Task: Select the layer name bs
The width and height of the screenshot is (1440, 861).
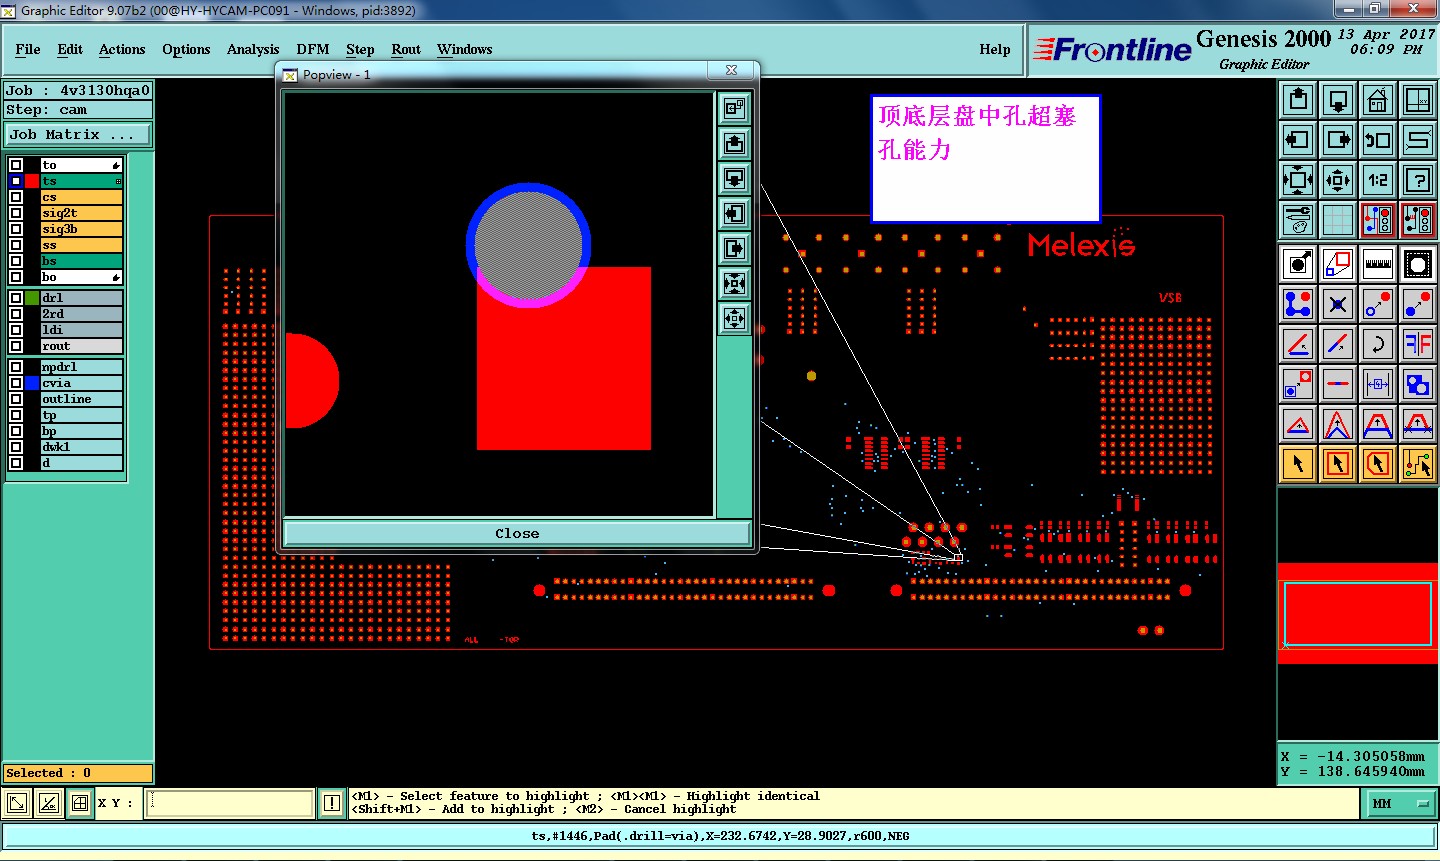Action: coord(82,261)
